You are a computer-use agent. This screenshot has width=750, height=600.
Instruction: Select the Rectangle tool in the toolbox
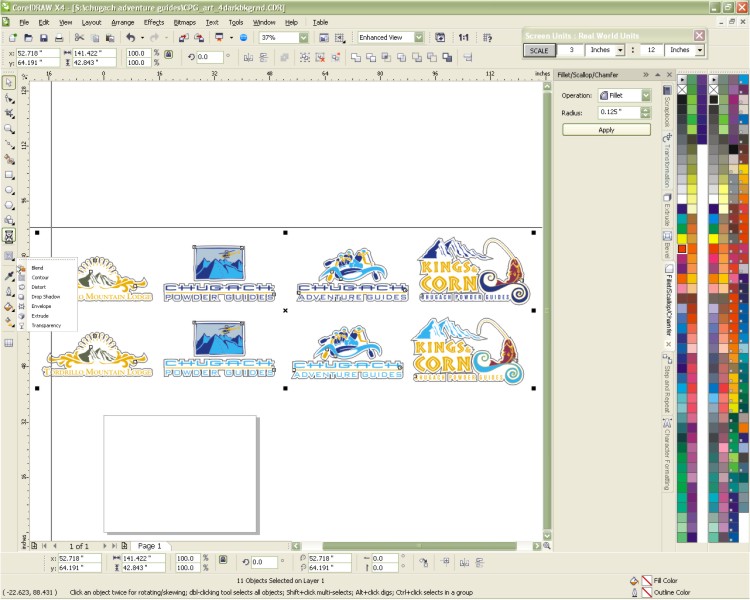9,175
